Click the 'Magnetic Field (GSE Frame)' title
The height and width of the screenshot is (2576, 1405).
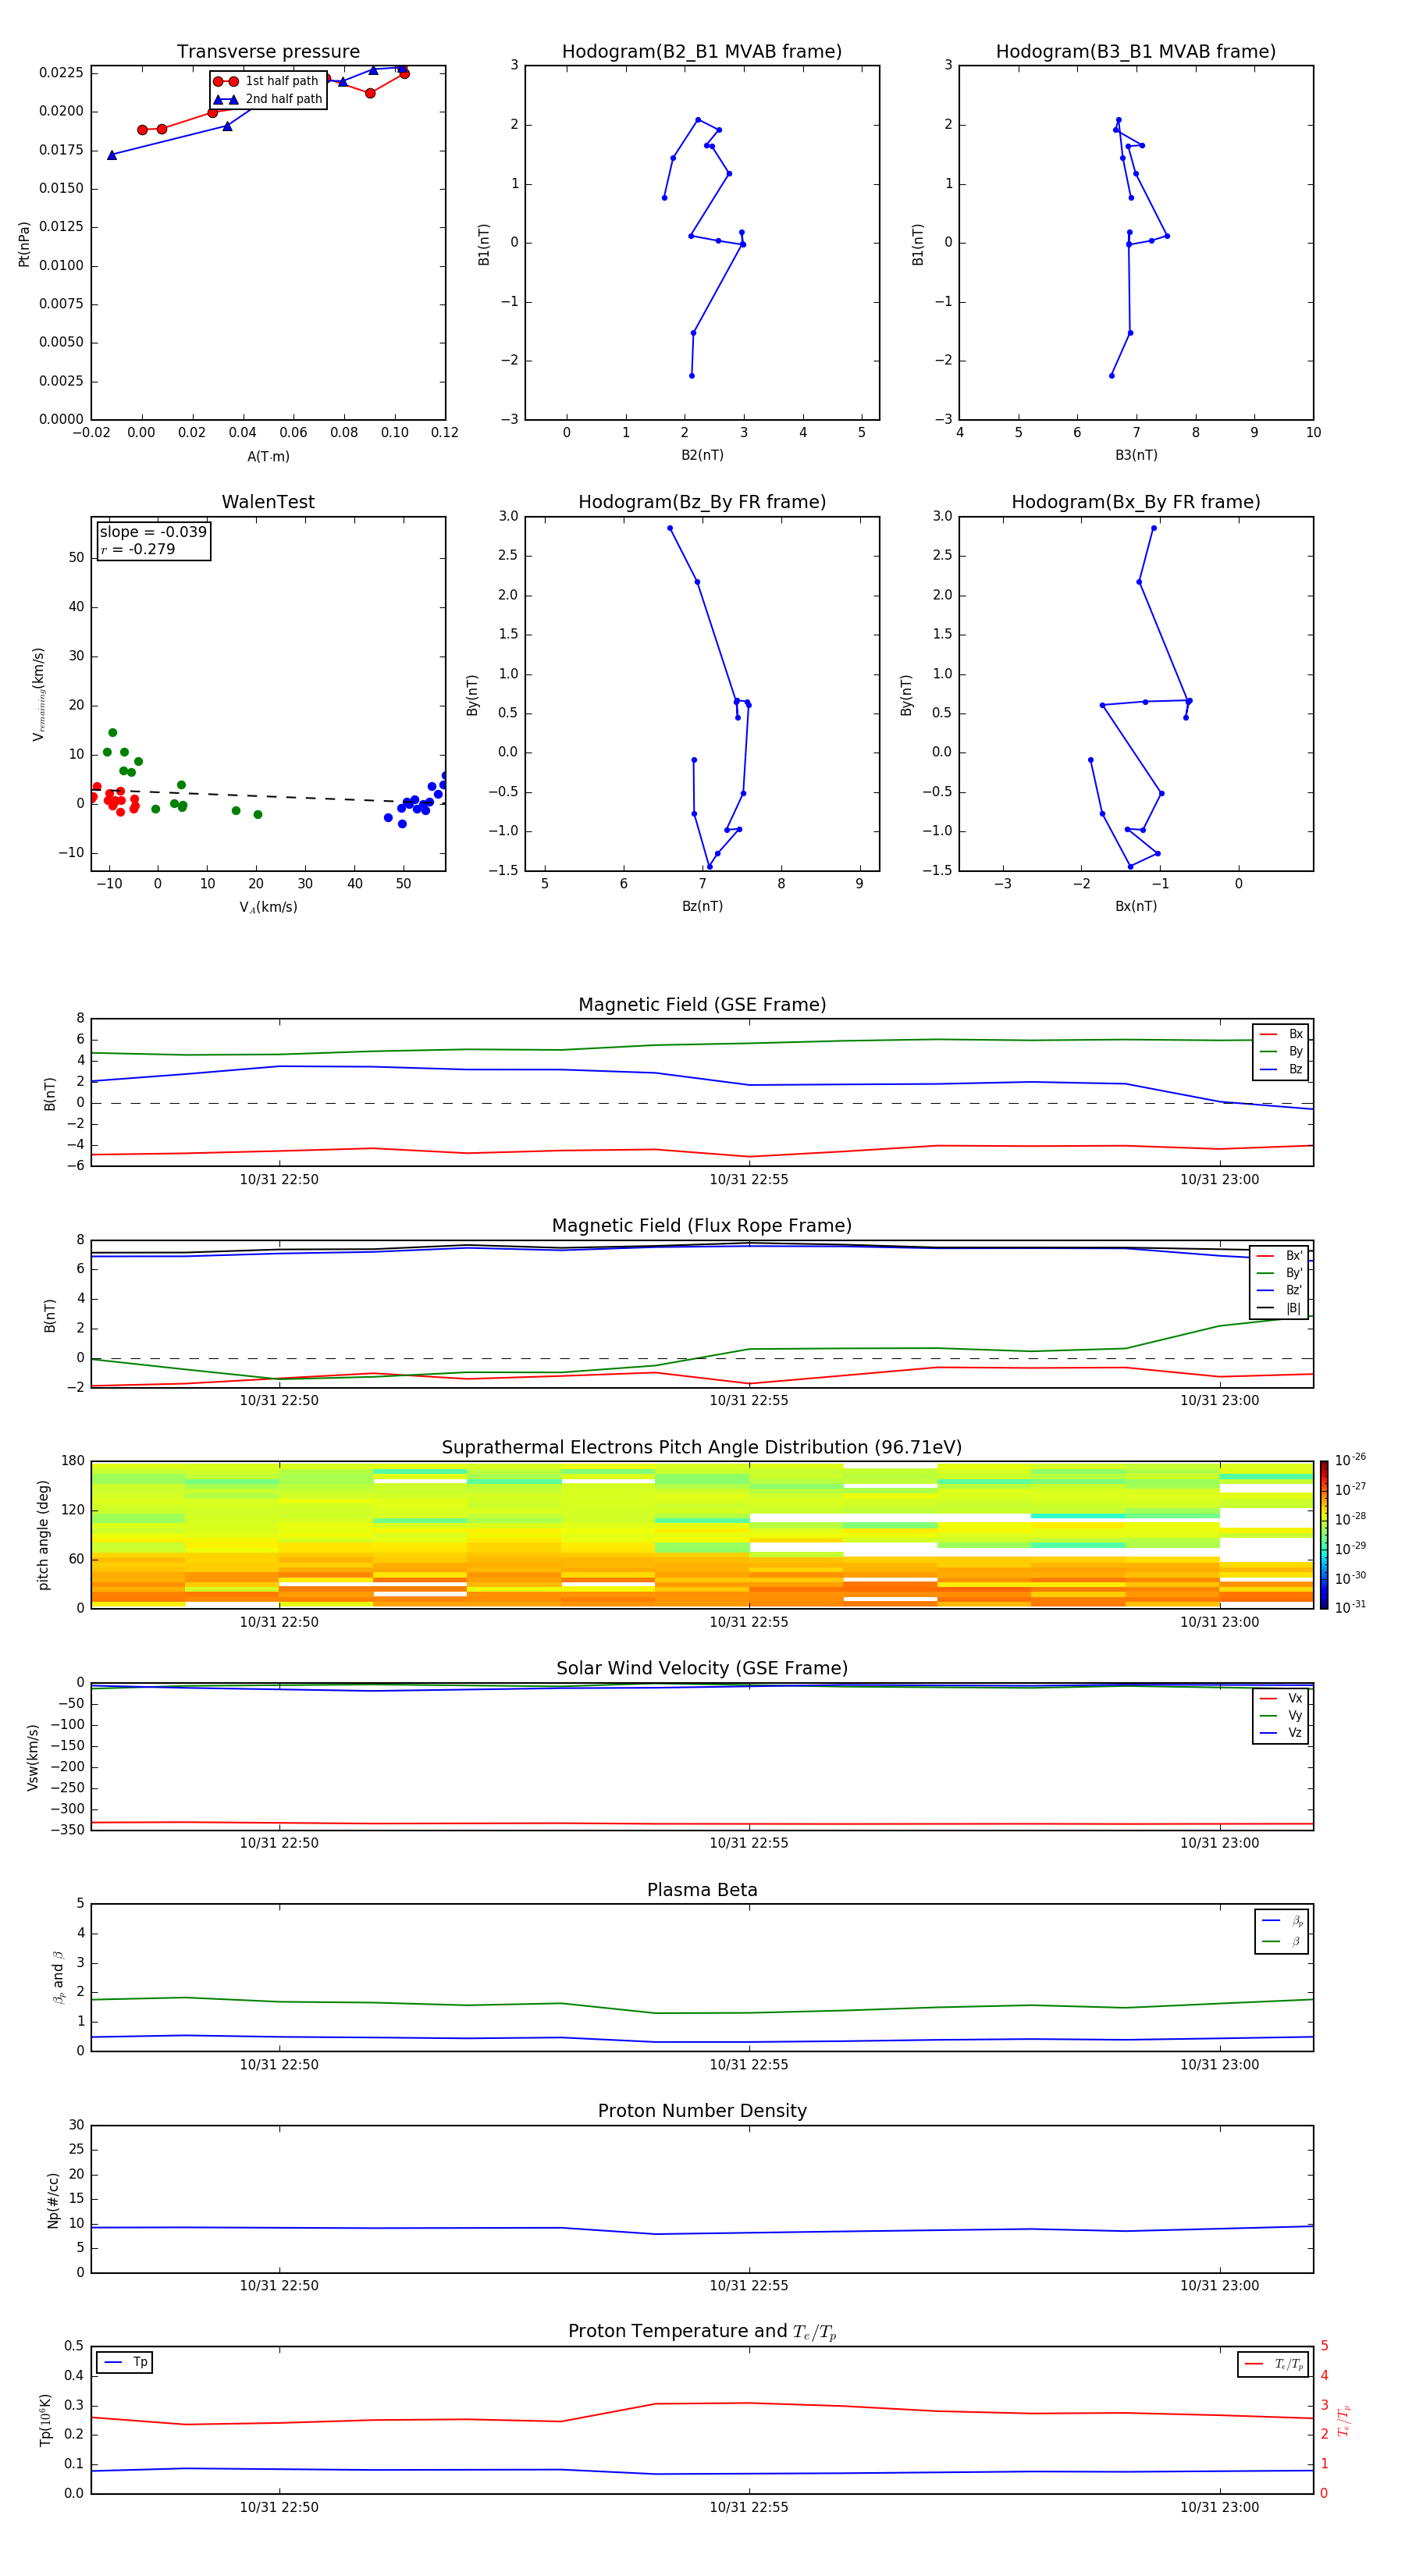click(x=701, y=1005)
